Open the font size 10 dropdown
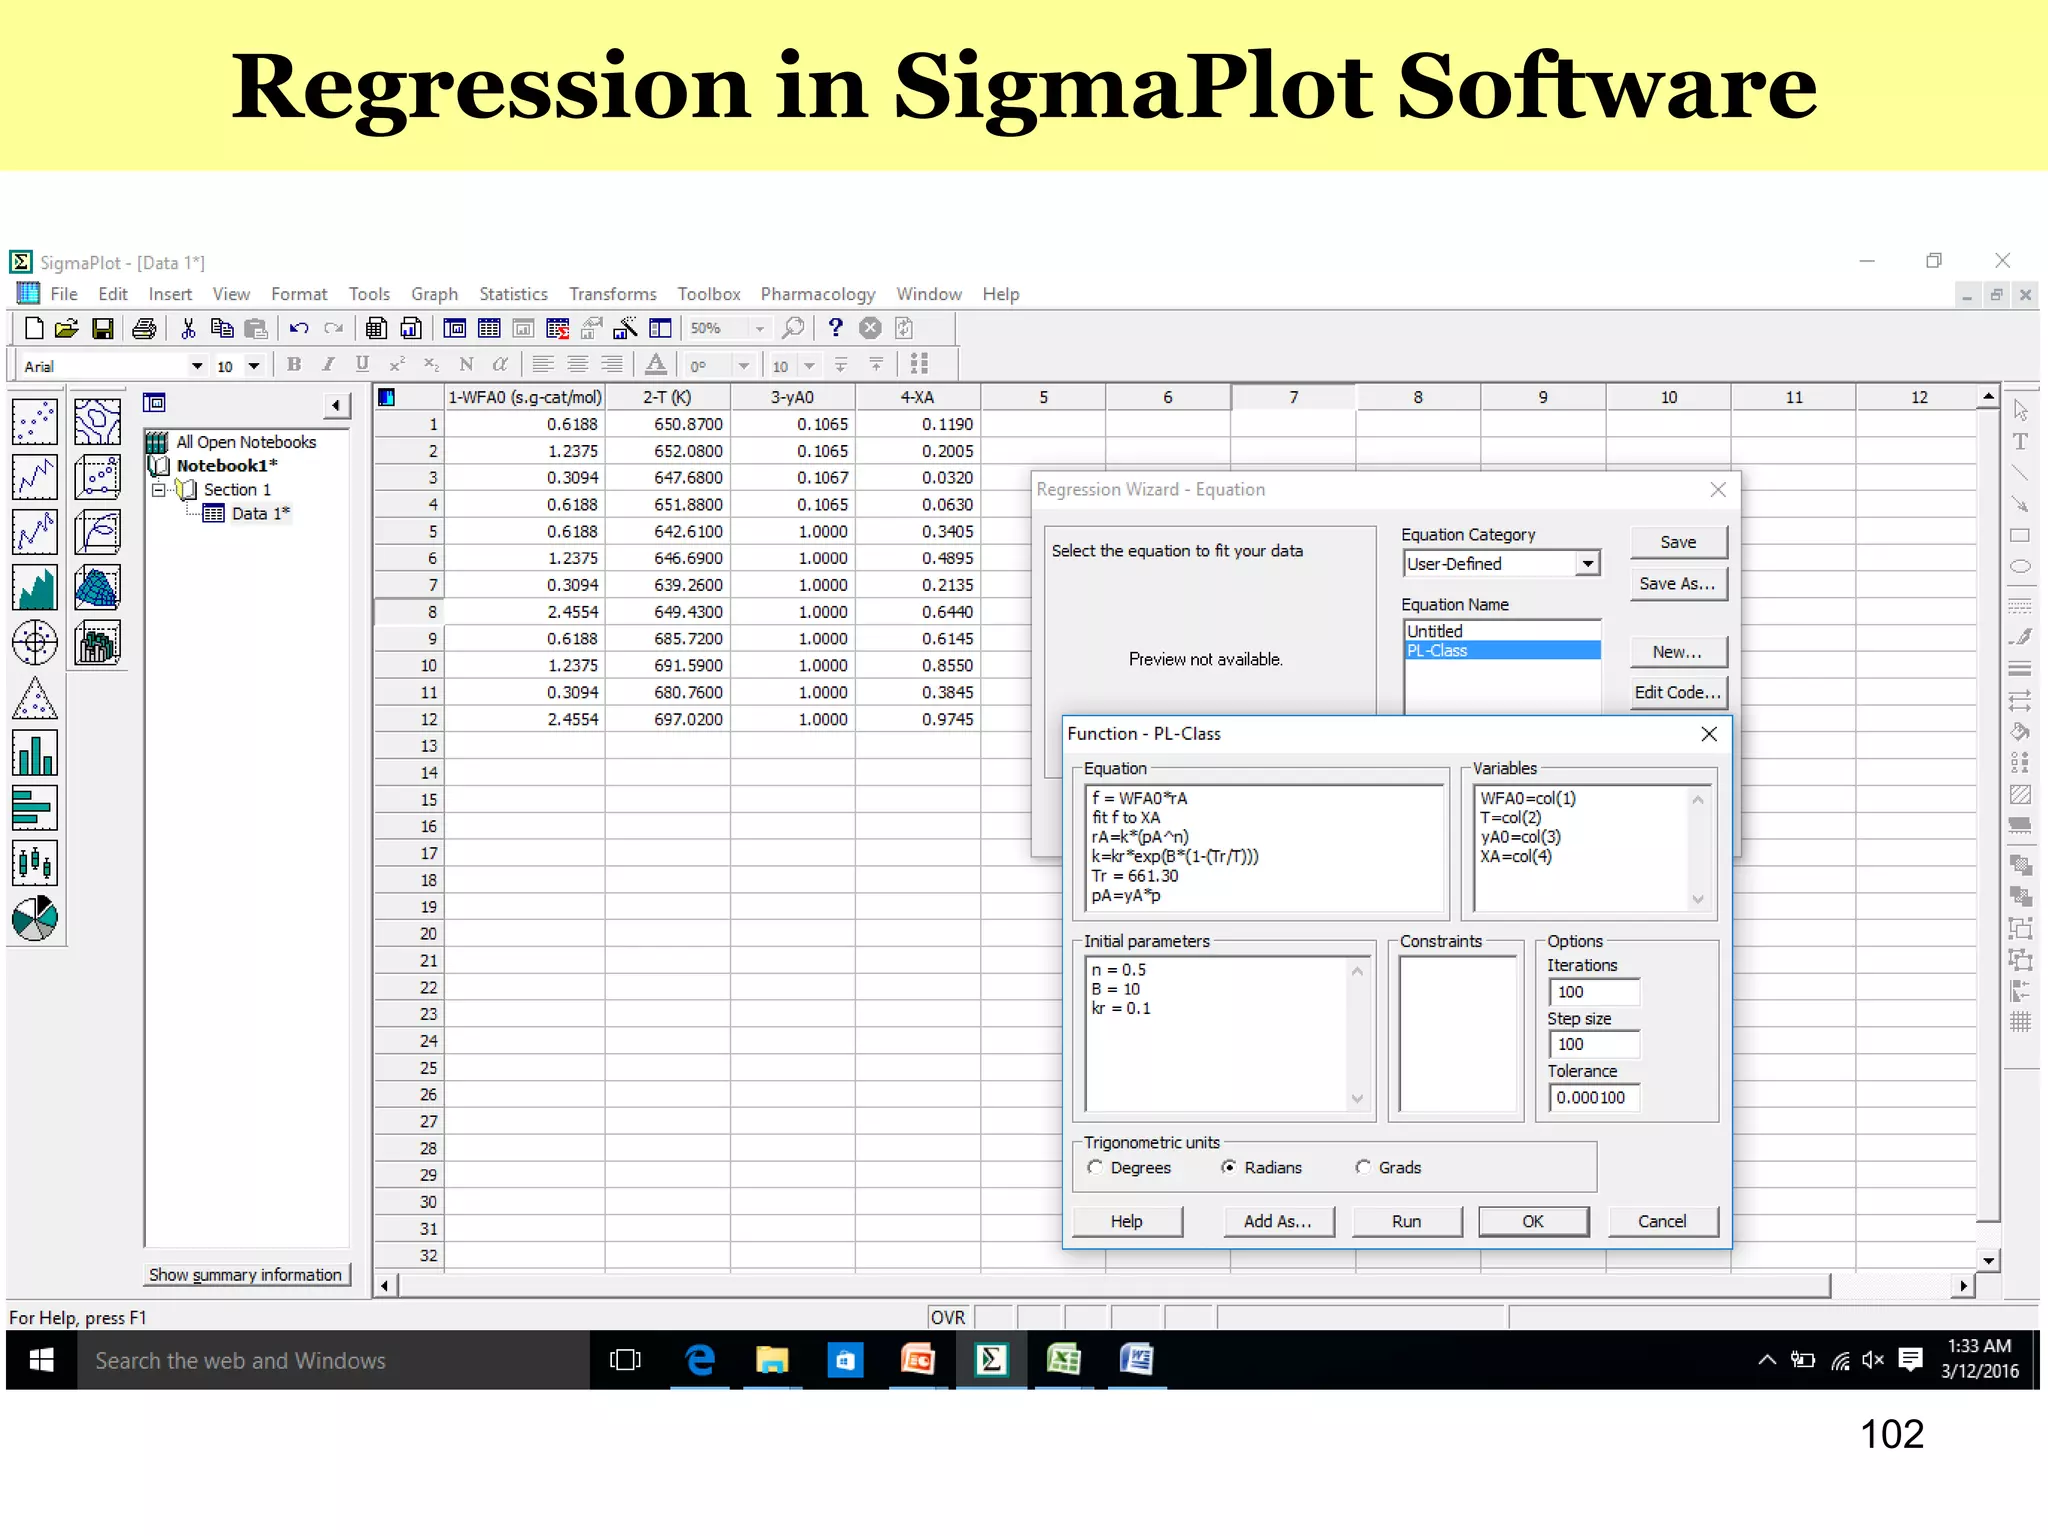The image size is (2048, 1536). coord(254,366)
